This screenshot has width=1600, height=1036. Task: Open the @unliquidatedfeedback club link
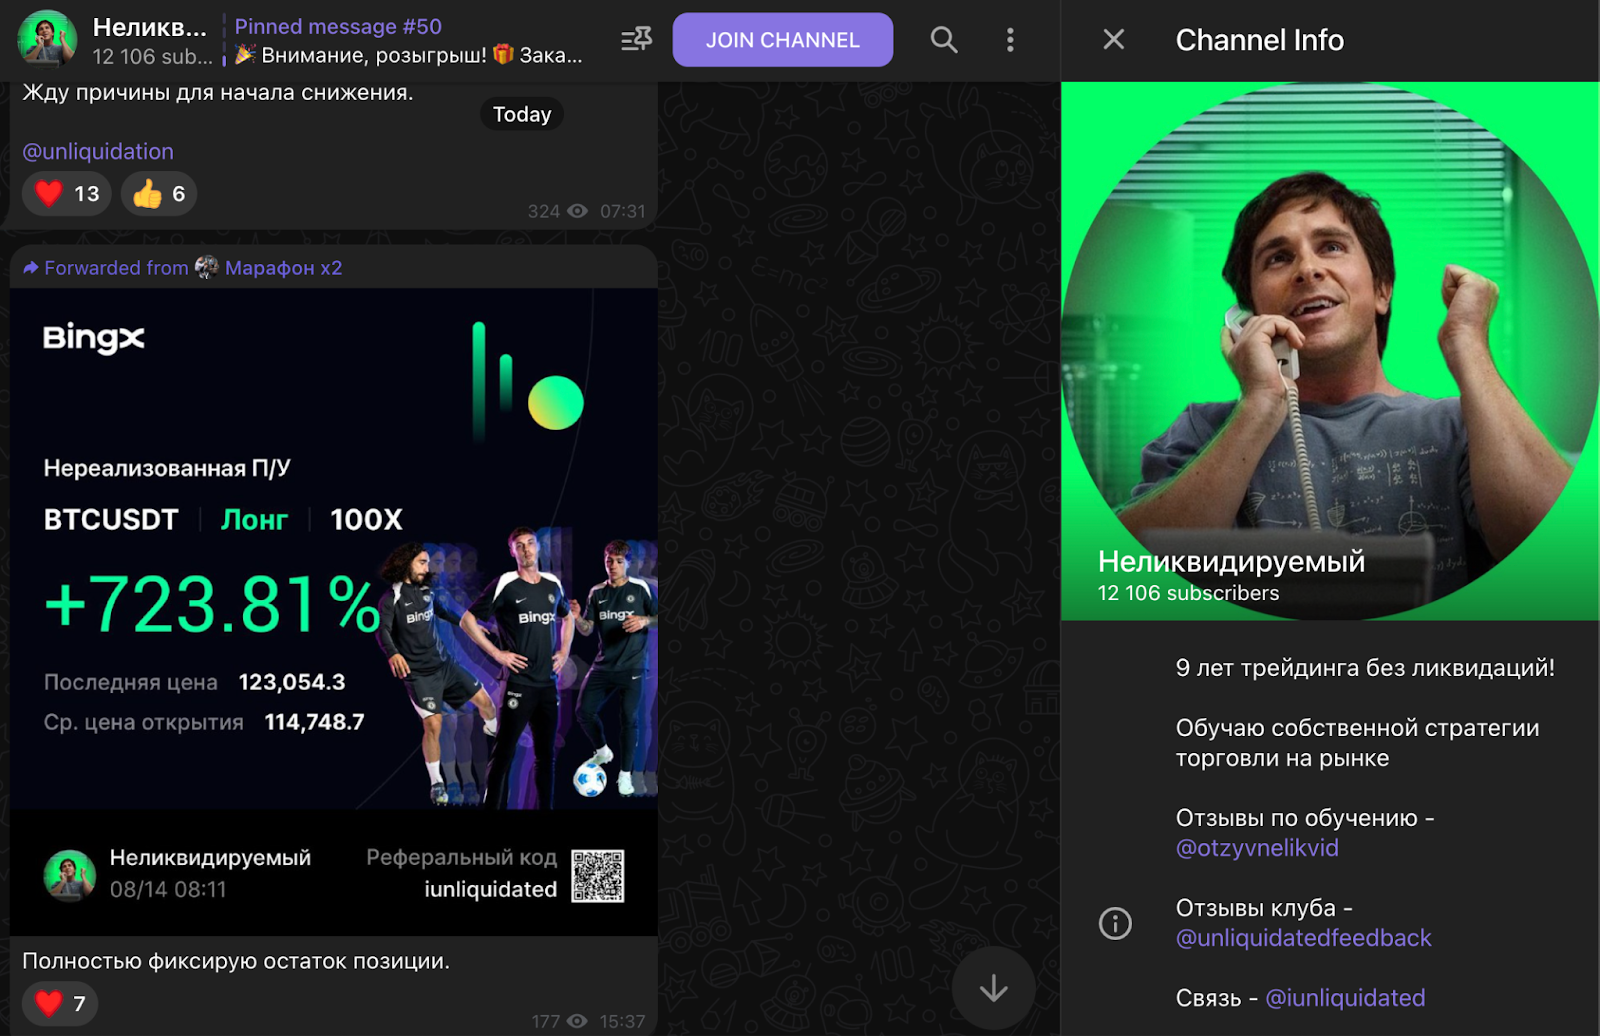[1303, 938]
